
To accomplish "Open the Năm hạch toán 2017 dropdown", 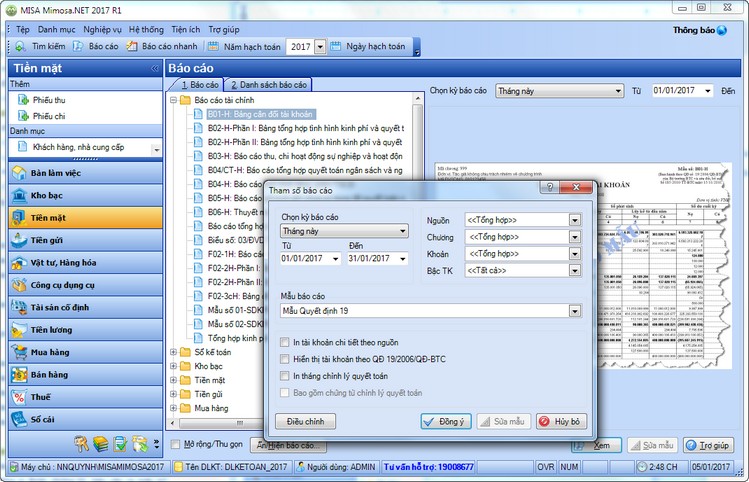I will tap(320, 47).
